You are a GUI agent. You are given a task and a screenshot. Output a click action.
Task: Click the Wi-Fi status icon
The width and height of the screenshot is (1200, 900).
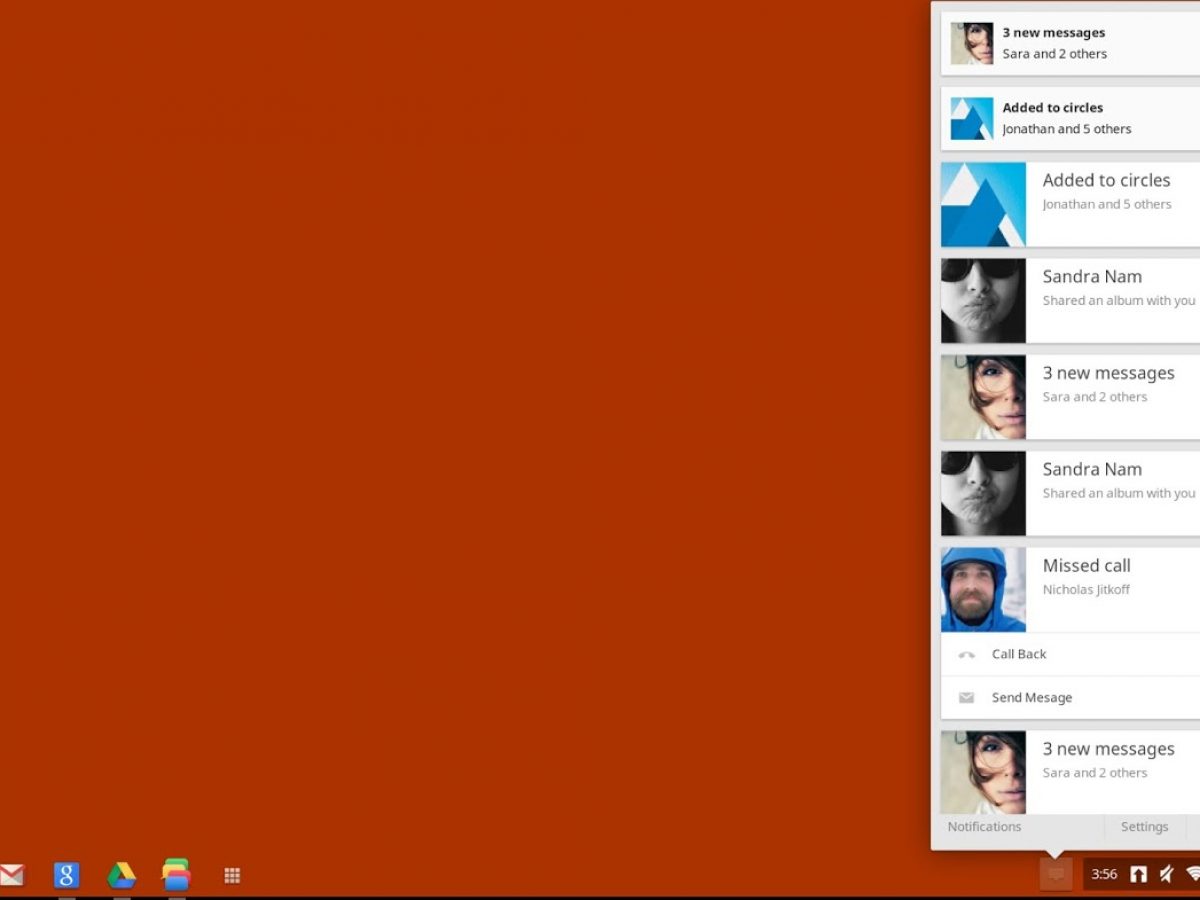[1192, 874]
